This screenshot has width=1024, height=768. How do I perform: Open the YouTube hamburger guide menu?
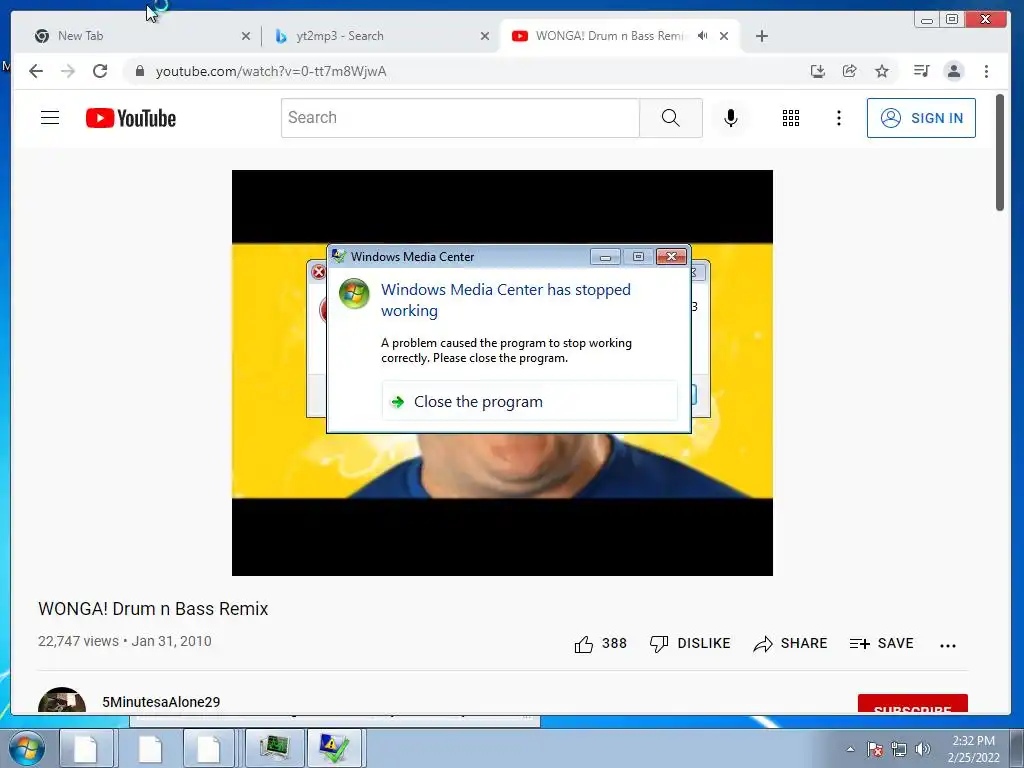(50, 118)
